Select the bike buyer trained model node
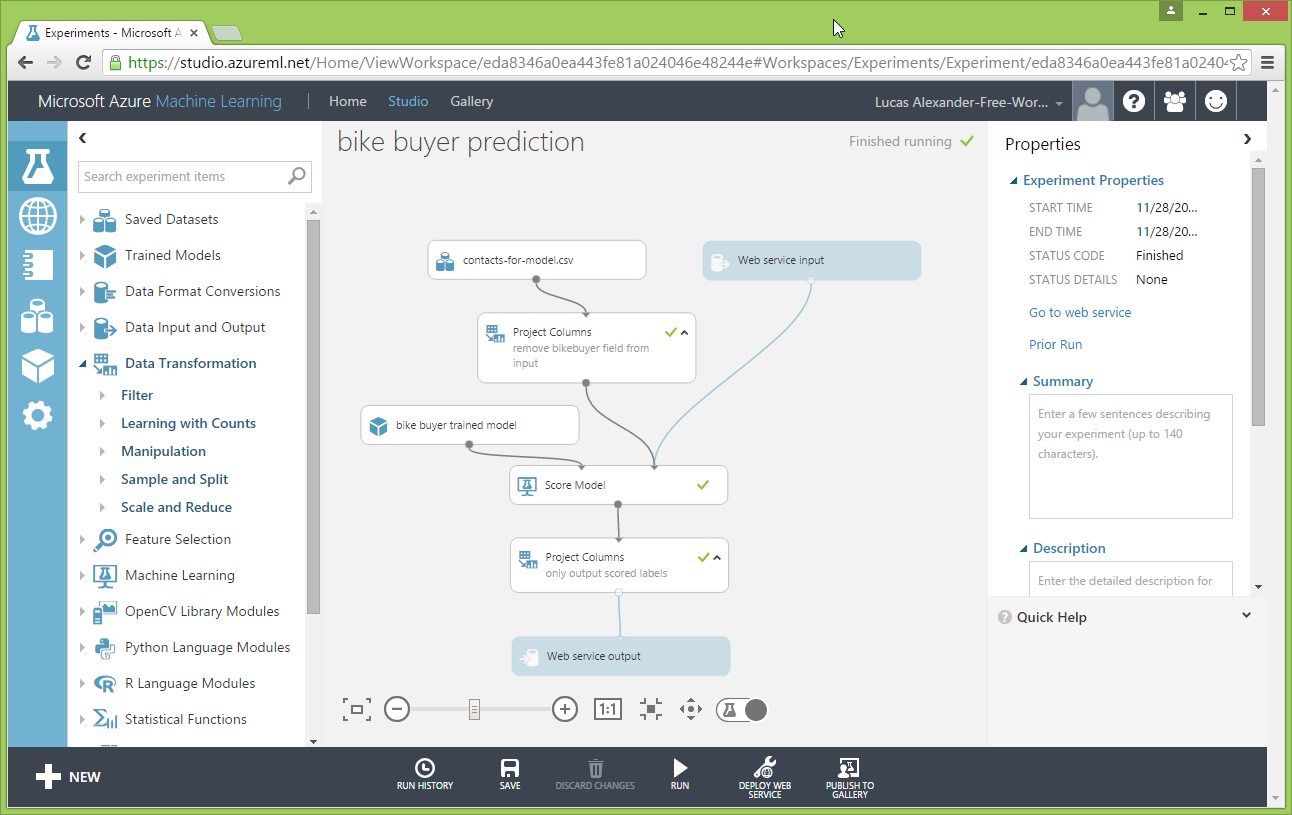1292x815 pixels. click(x=470, y=425)
